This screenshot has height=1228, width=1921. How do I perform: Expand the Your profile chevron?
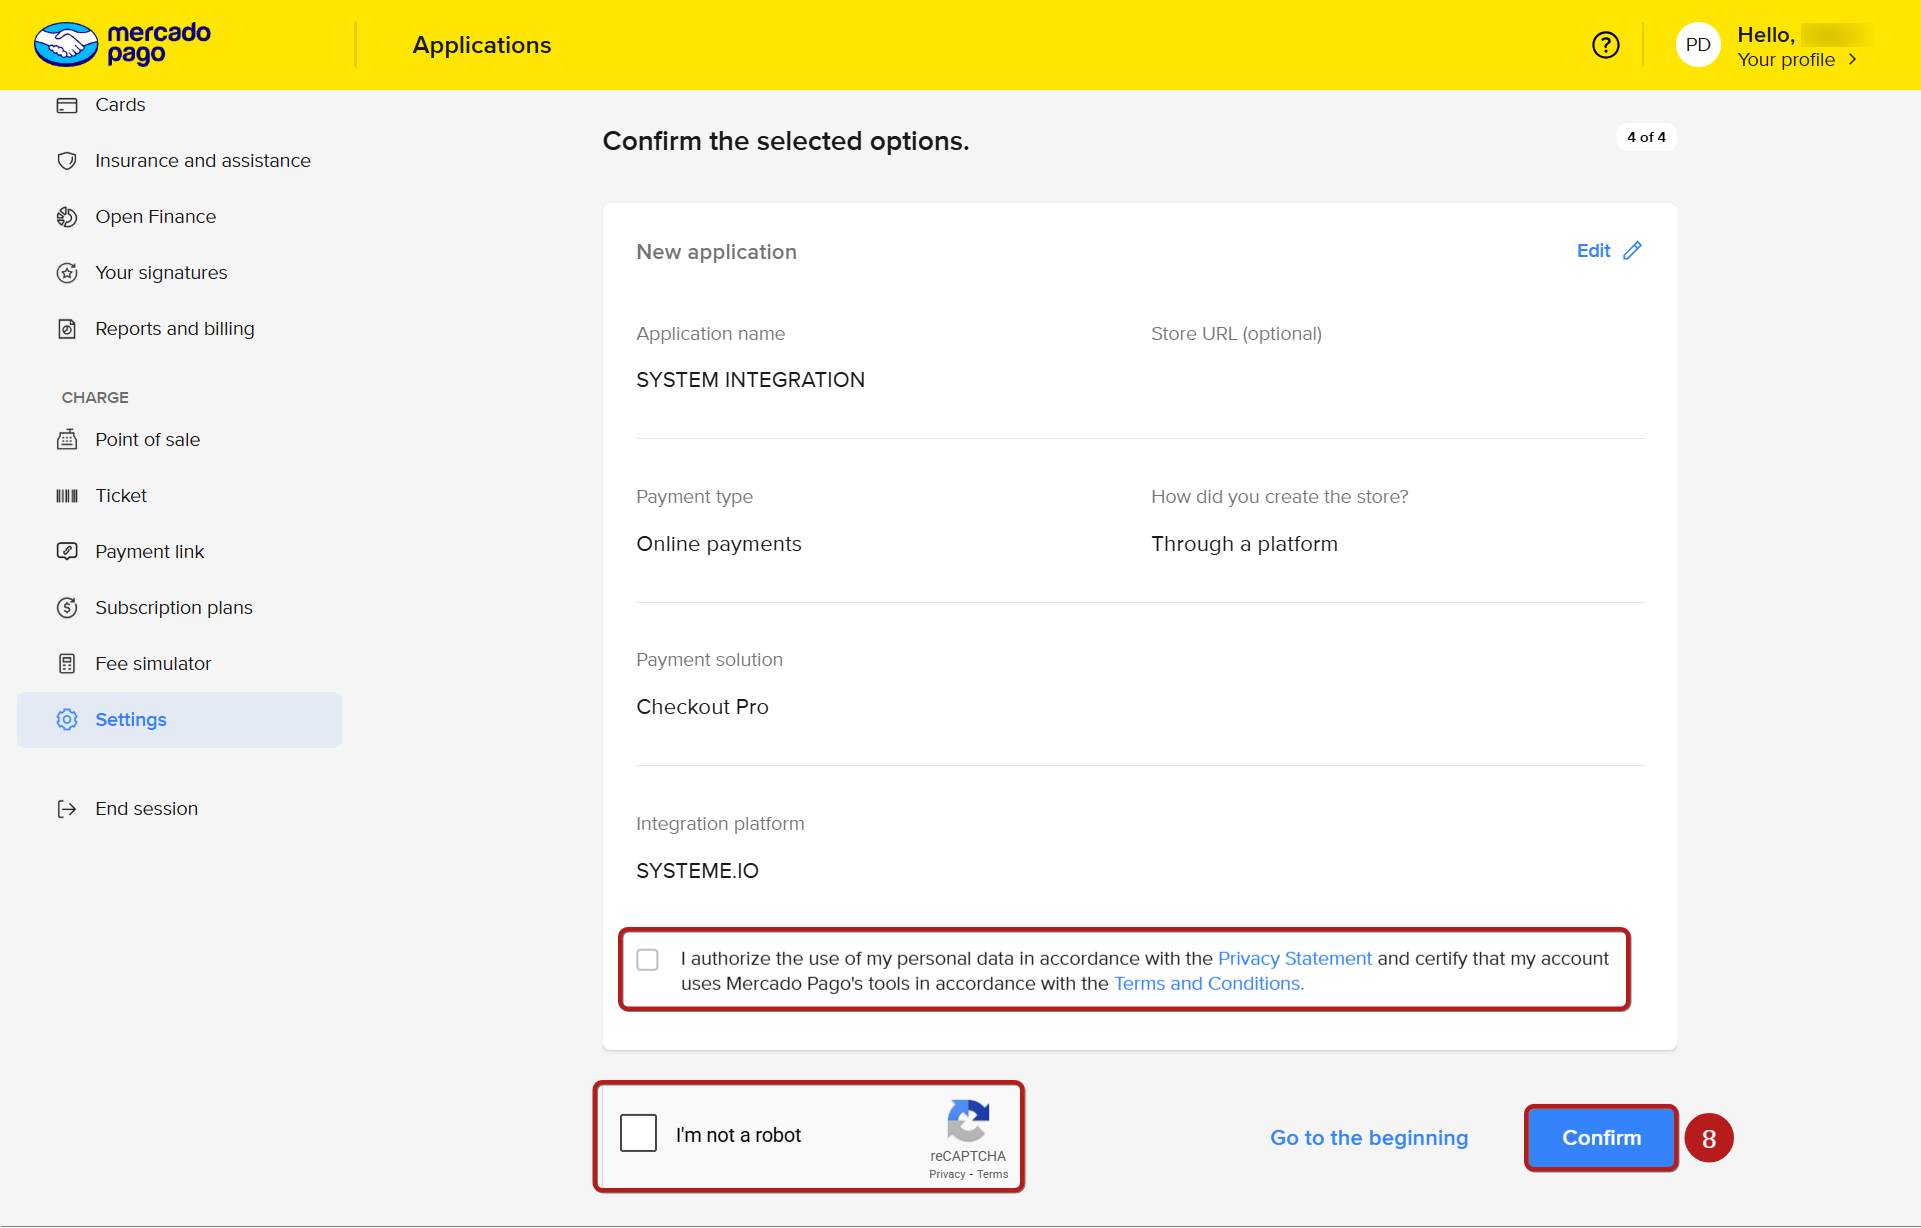[x=1853, y=60]
